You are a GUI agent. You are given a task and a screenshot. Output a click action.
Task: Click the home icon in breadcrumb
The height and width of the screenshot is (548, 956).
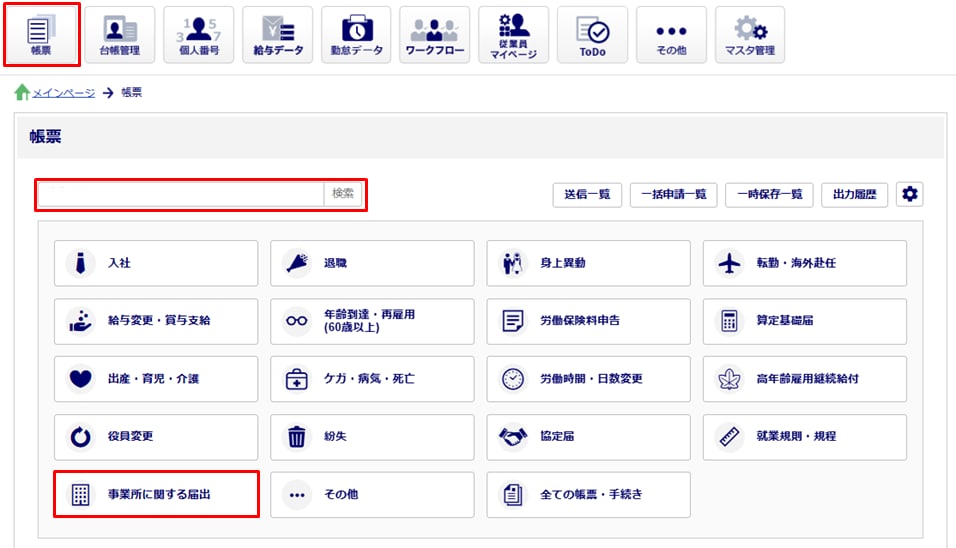[x=22, y=92]
